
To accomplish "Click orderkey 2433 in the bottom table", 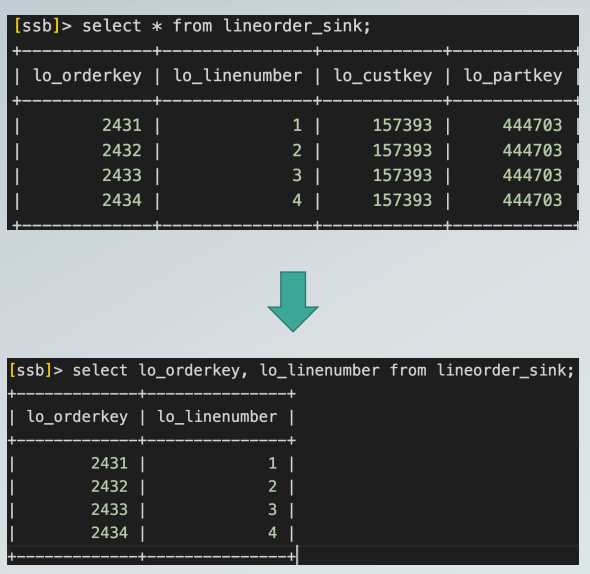I will tap(109, 509).
